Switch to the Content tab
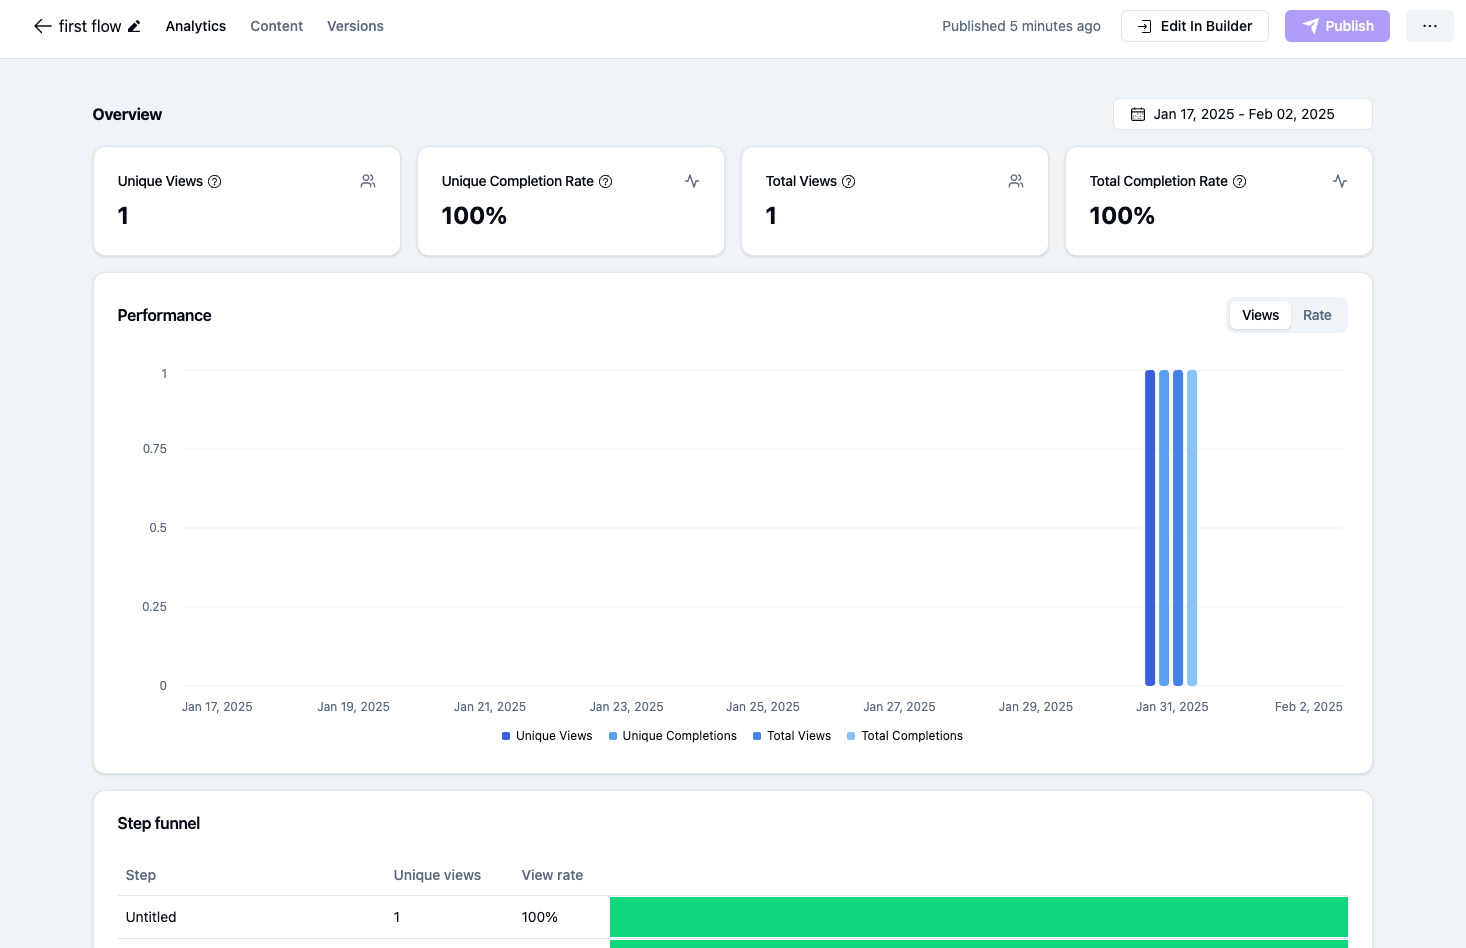Viewport: 1466px width, 948px height. point(276,26)
